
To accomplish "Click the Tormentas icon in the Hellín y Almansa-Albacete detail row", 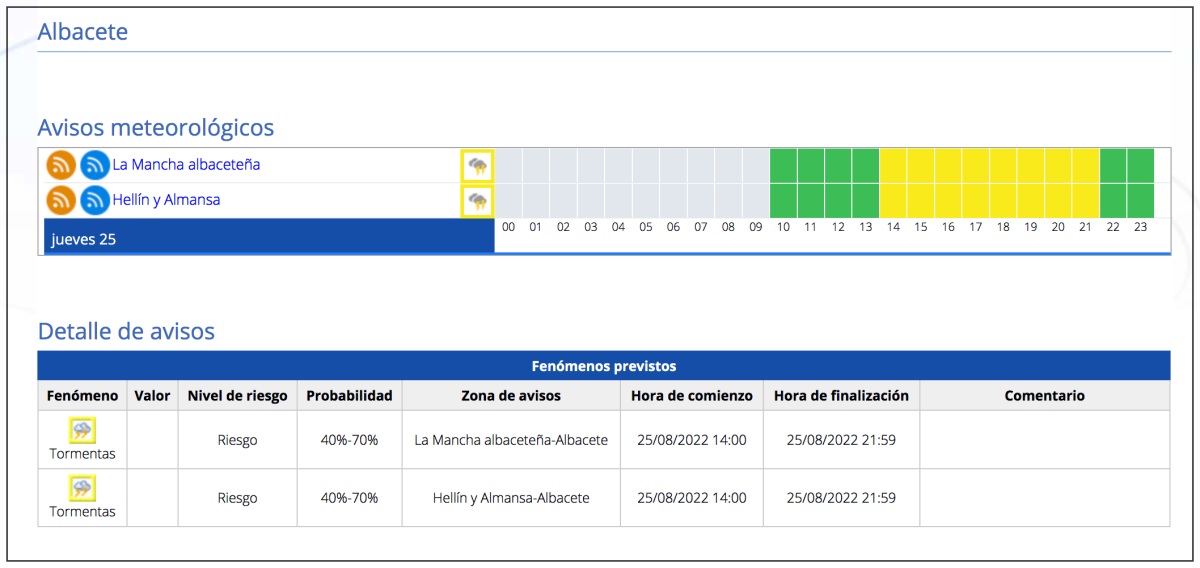I will pyautogui.click(x=82, y=489).
